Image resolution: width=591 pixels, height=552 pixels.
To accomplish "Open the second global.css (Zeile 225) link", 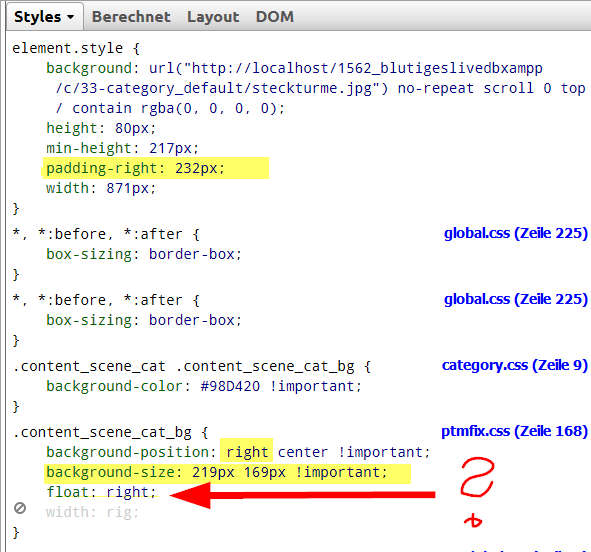I will point(516,299).
